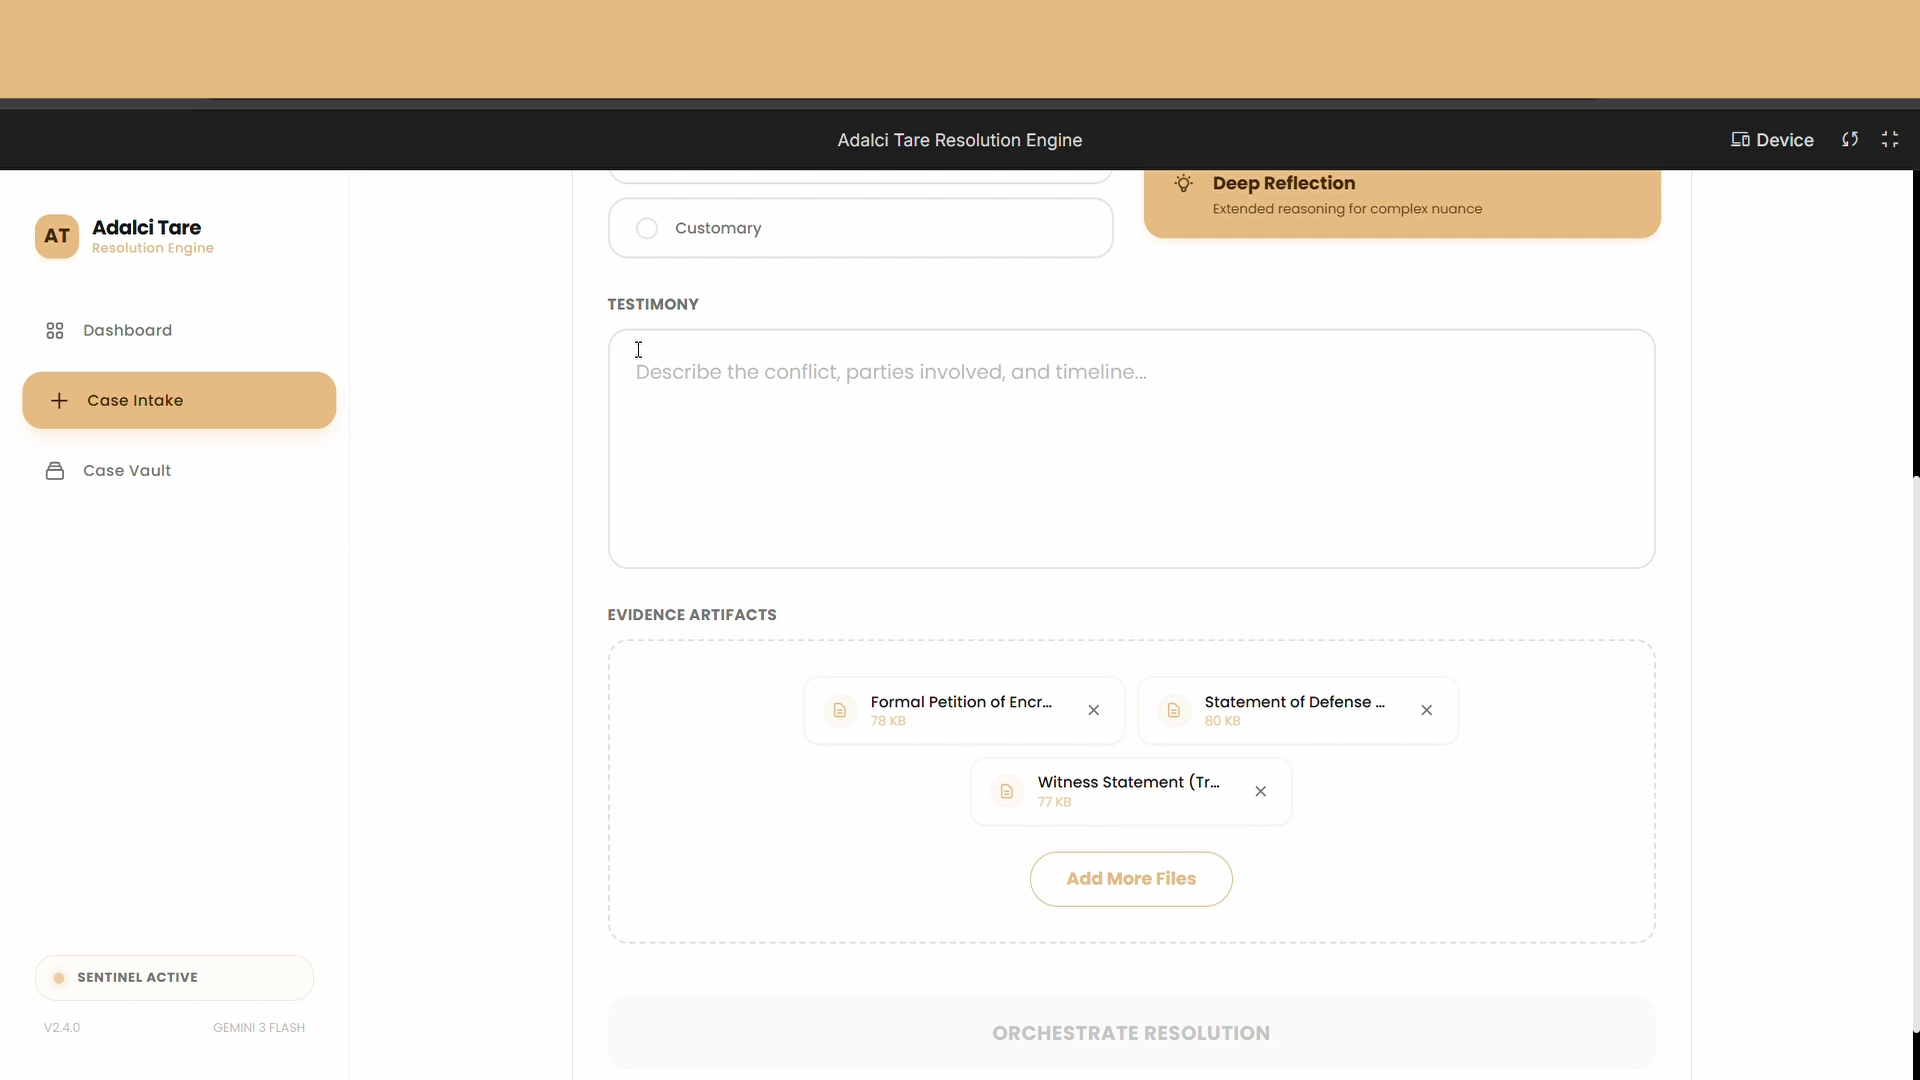Click the Sentinel Active status badge
Image resolution: width=1920 pixels, height=1080 pixels.
[174, 977]
